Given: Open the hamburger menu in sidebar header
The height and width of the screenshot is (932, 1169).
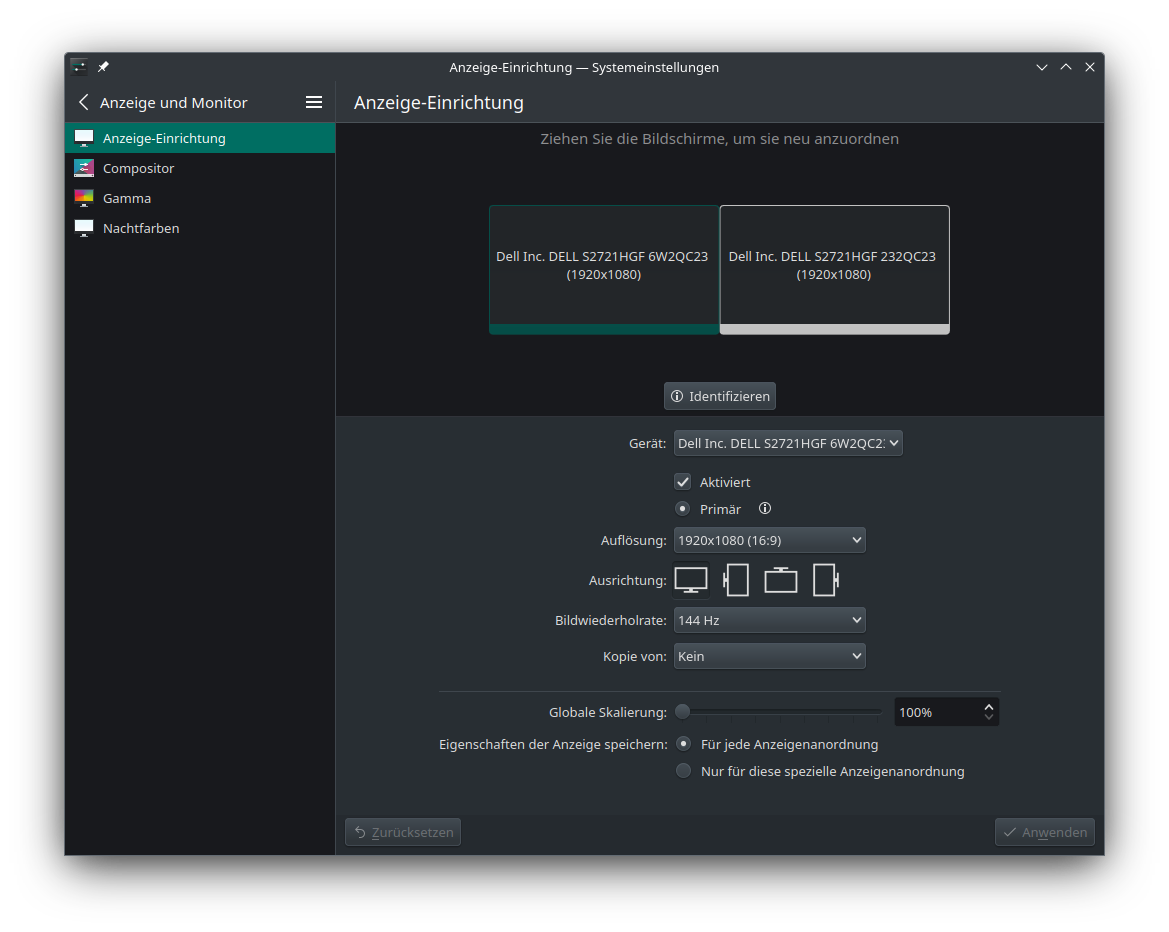Looking at the screenshot, I should [314, 102].
